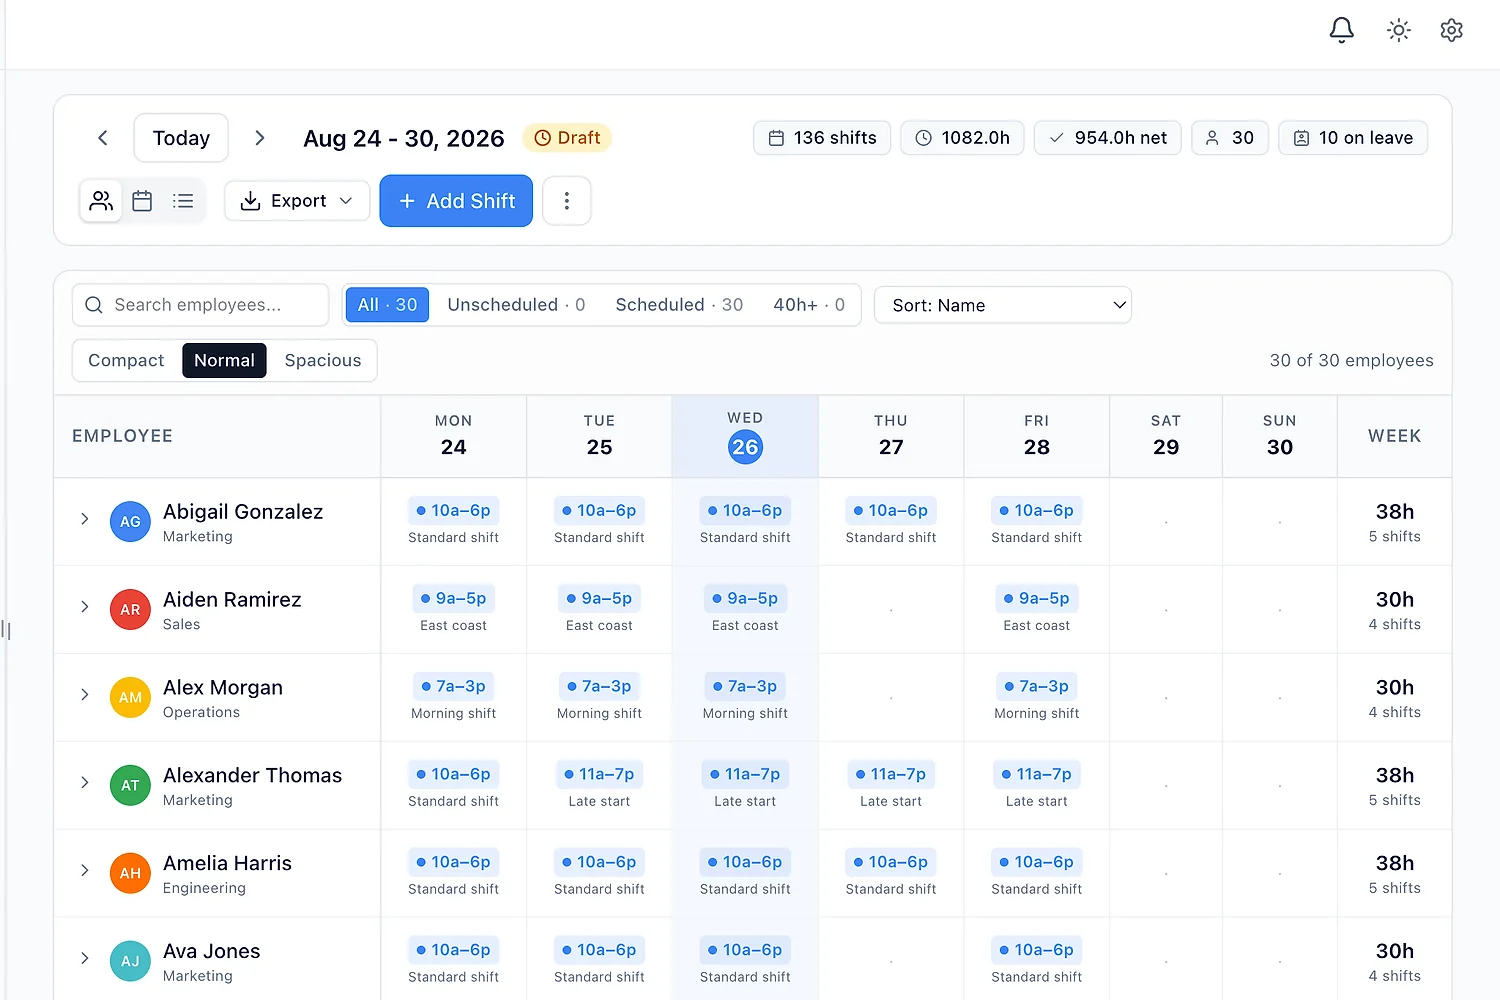
Task: Open the Sort: Name dropdown
Action: (x=1003, y=305)
